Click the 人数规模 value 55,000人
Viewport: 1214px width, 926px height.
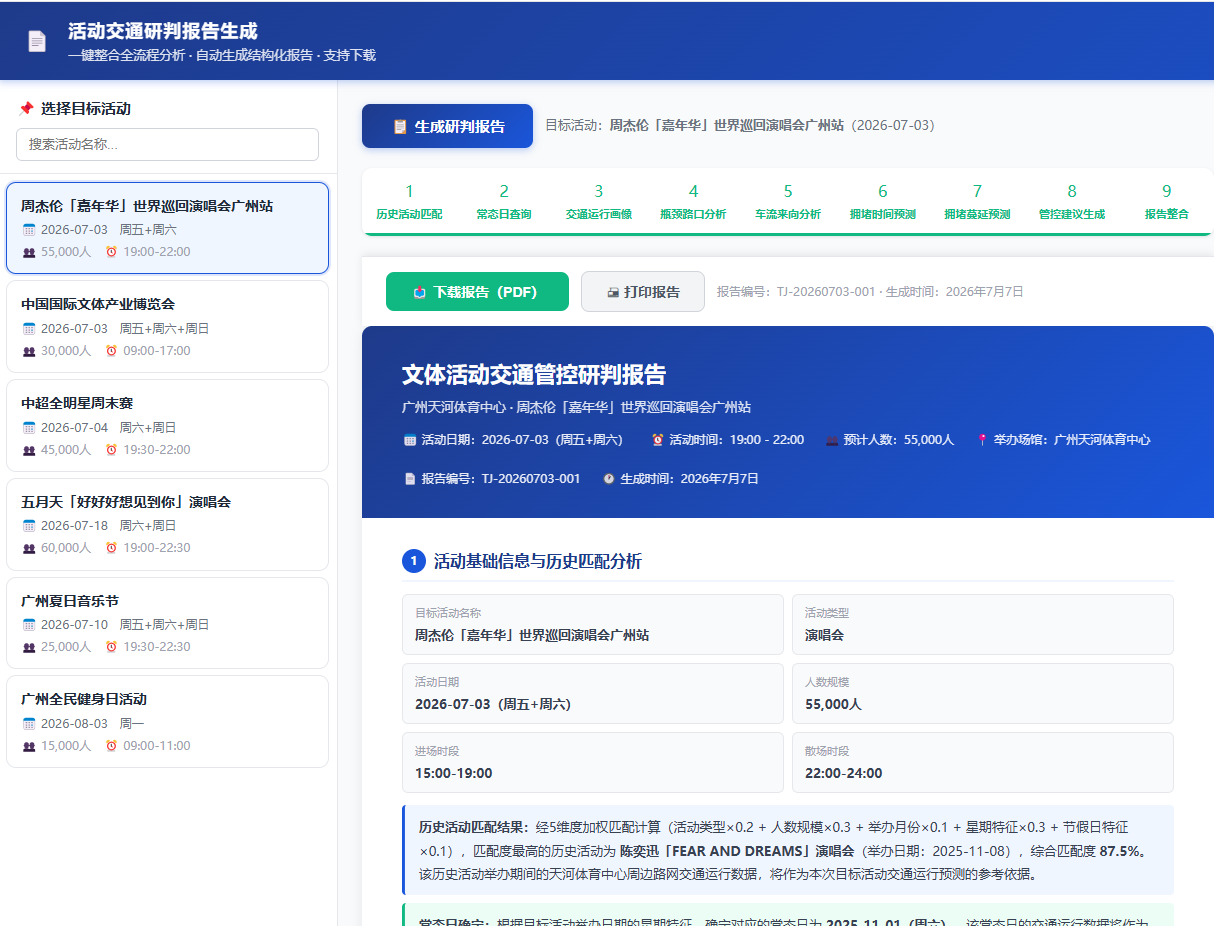point(833,704)
